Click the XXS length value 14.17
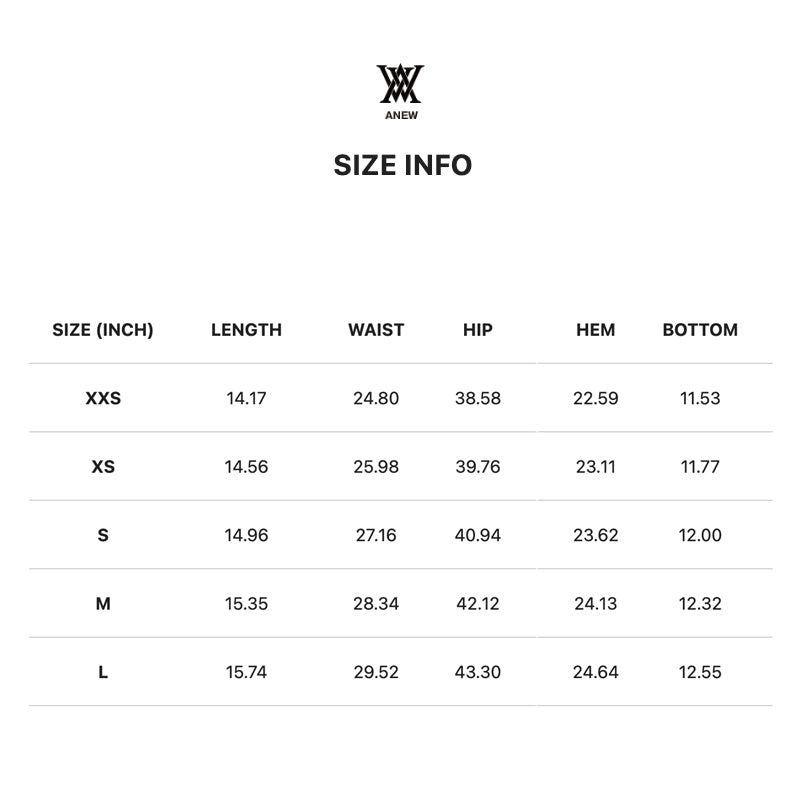 (246, 398)
